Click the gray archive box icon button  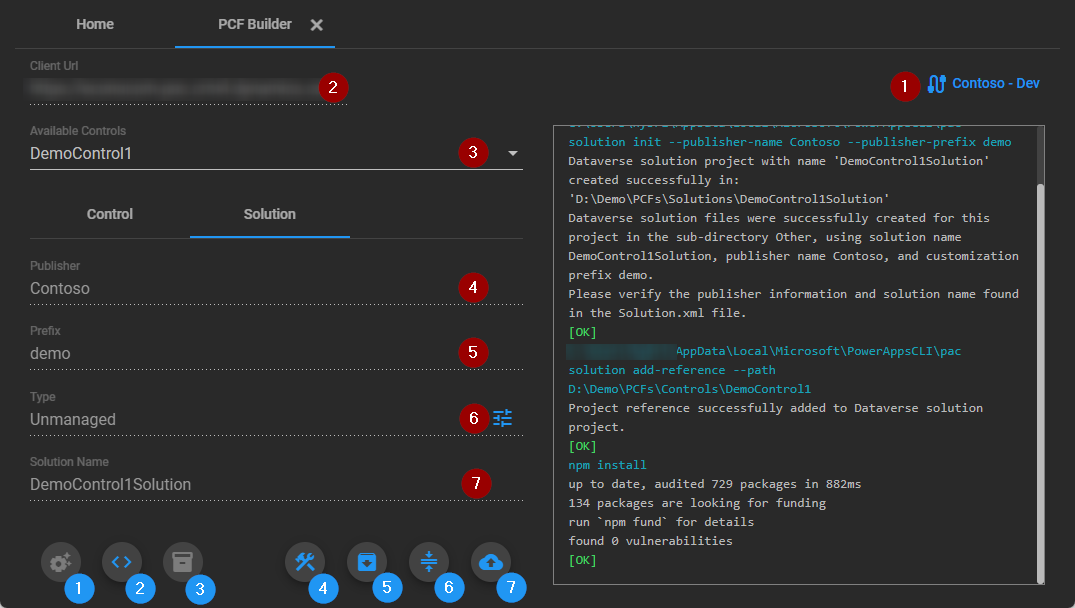(183, 562)
